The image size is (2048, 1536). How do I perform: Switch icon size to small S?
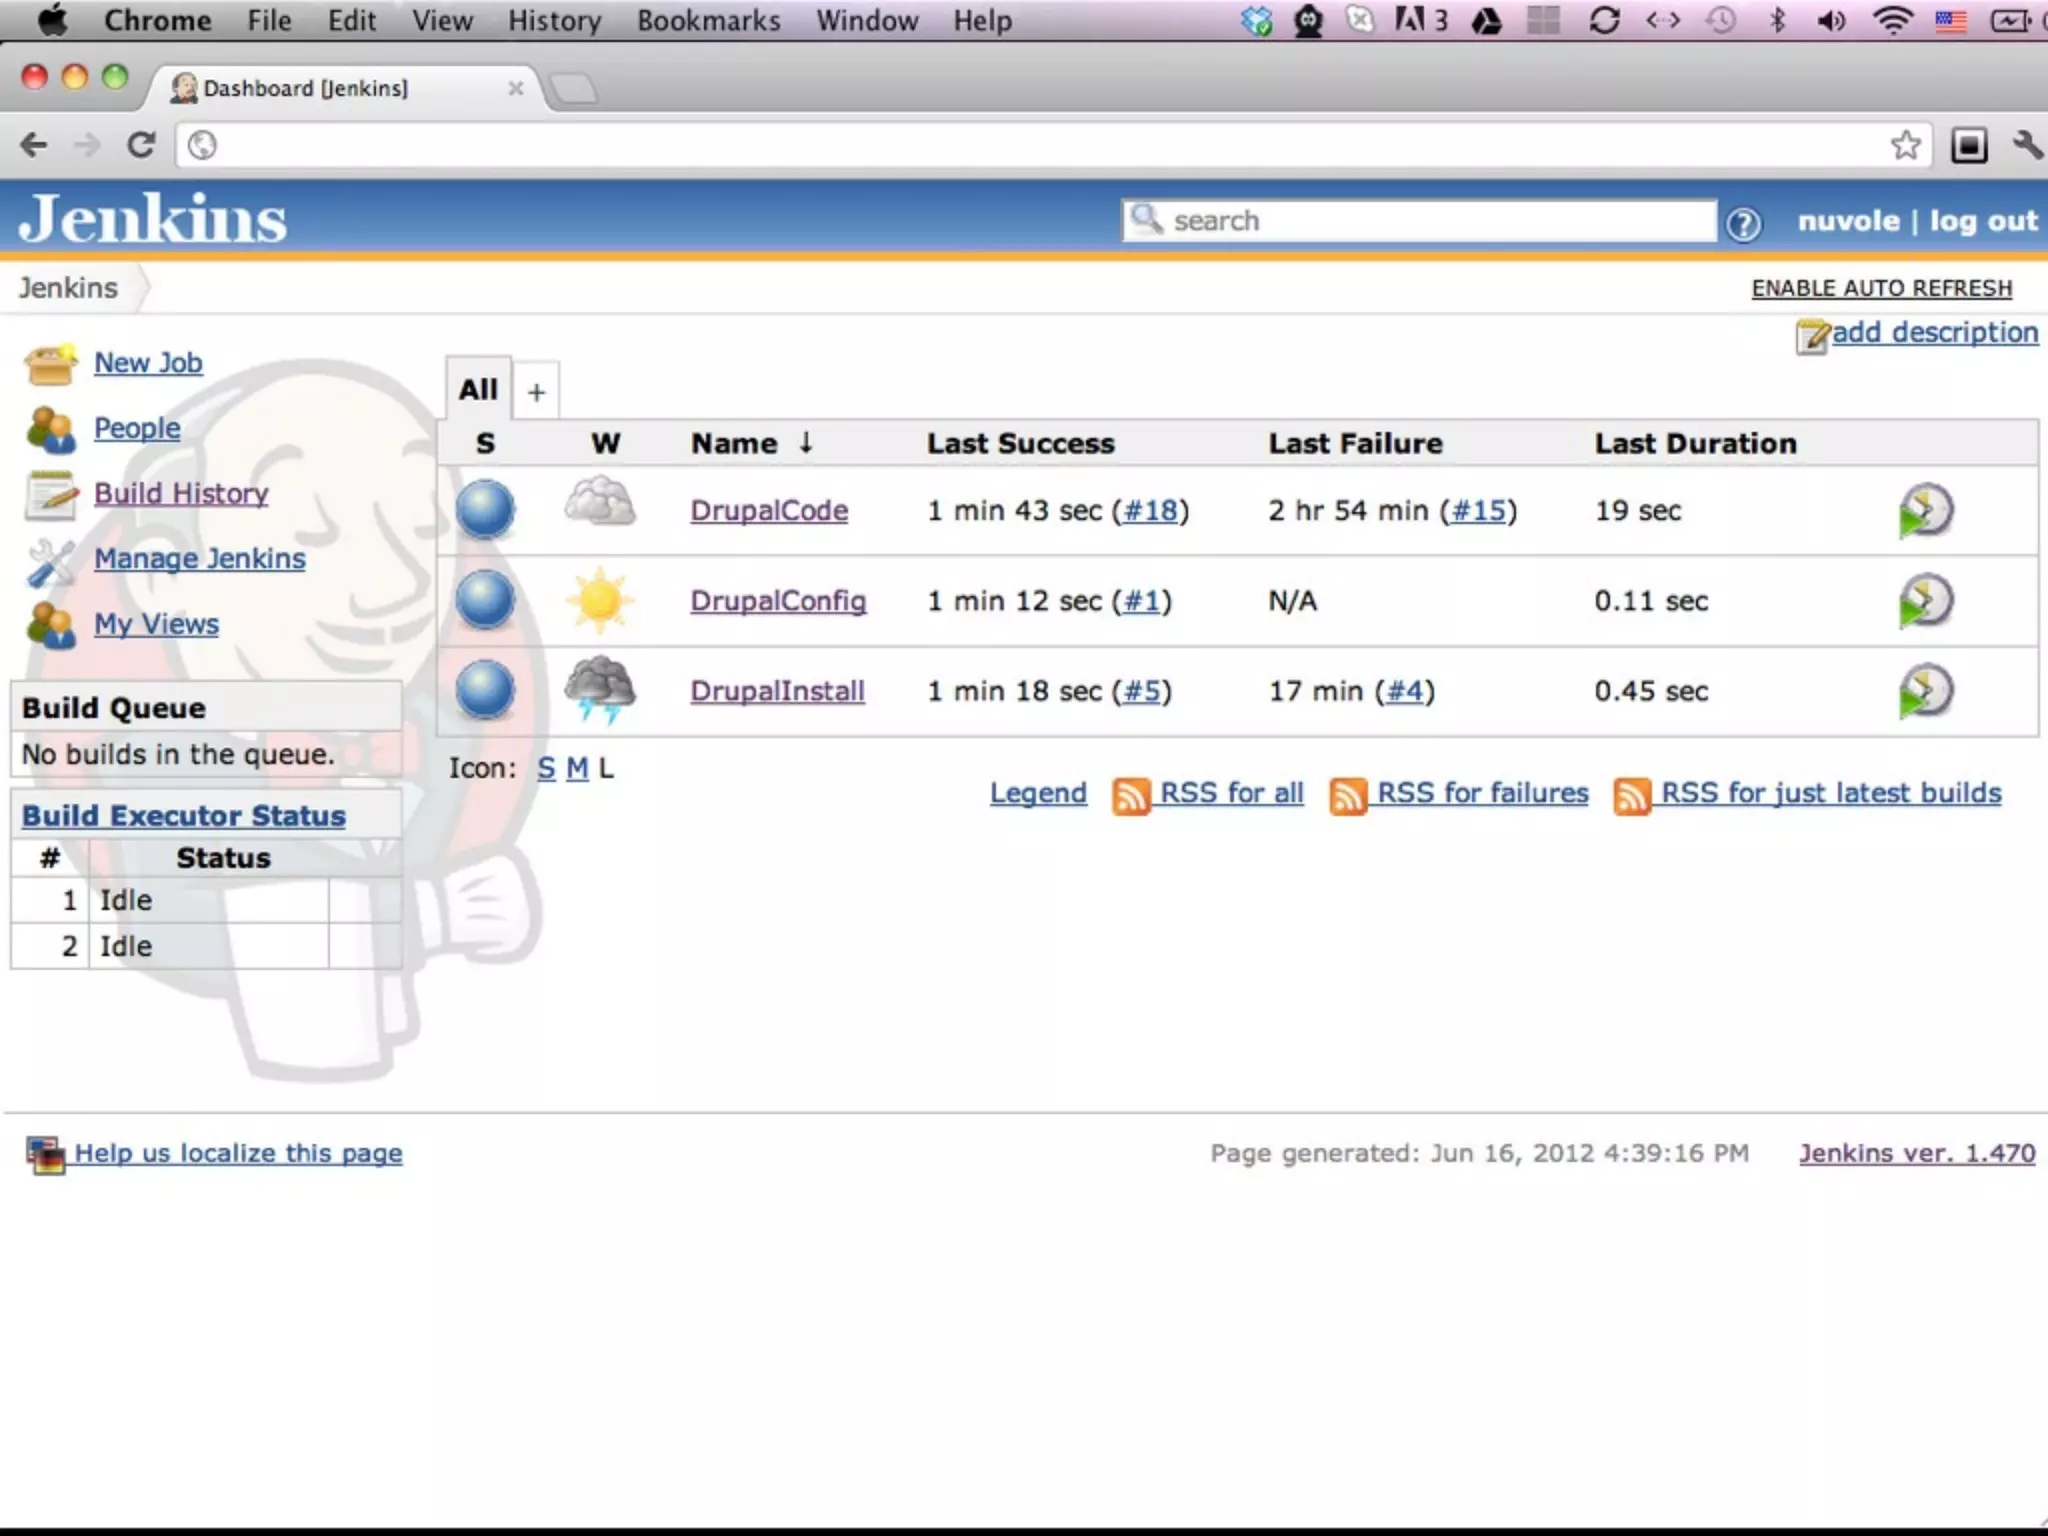point(546,768)
